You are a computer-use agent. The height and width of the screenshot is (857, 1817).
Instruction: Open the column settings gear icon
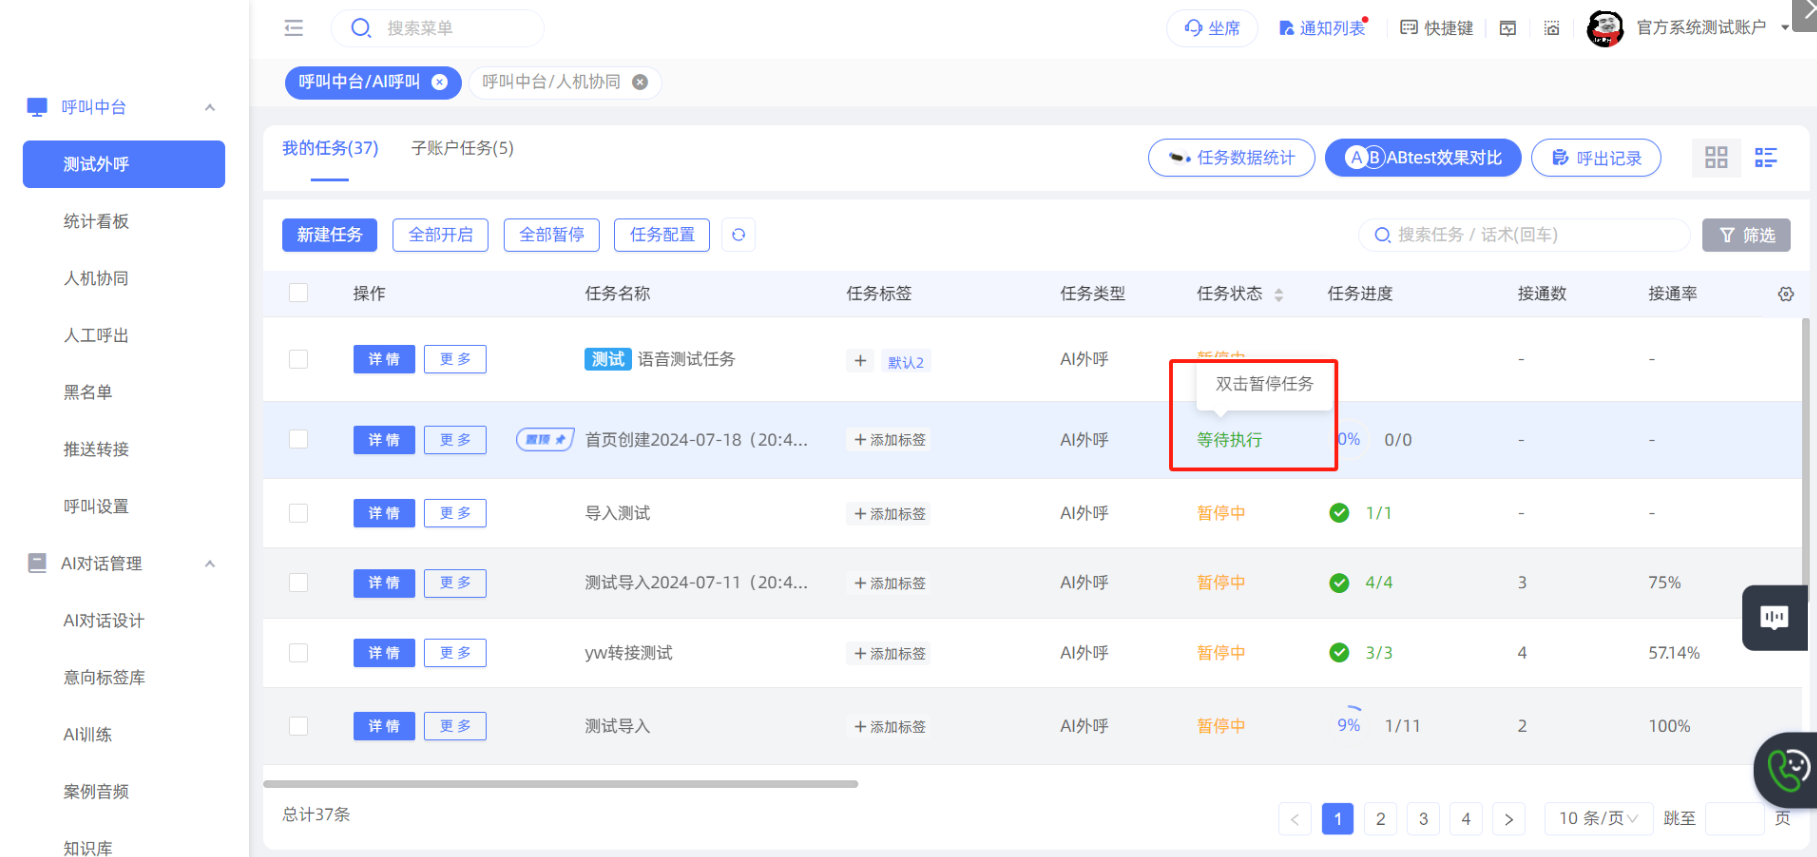tap(1785, 294)
